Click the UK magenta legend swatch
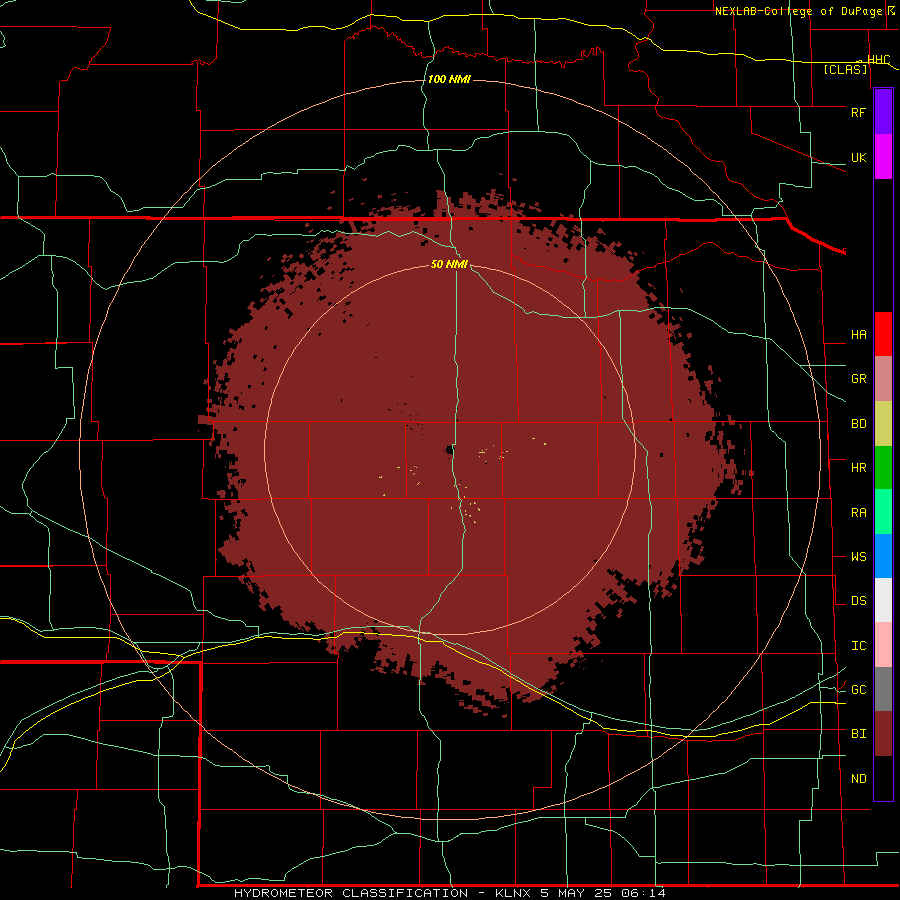Screen dimensions: 900x900 point(883,157)
